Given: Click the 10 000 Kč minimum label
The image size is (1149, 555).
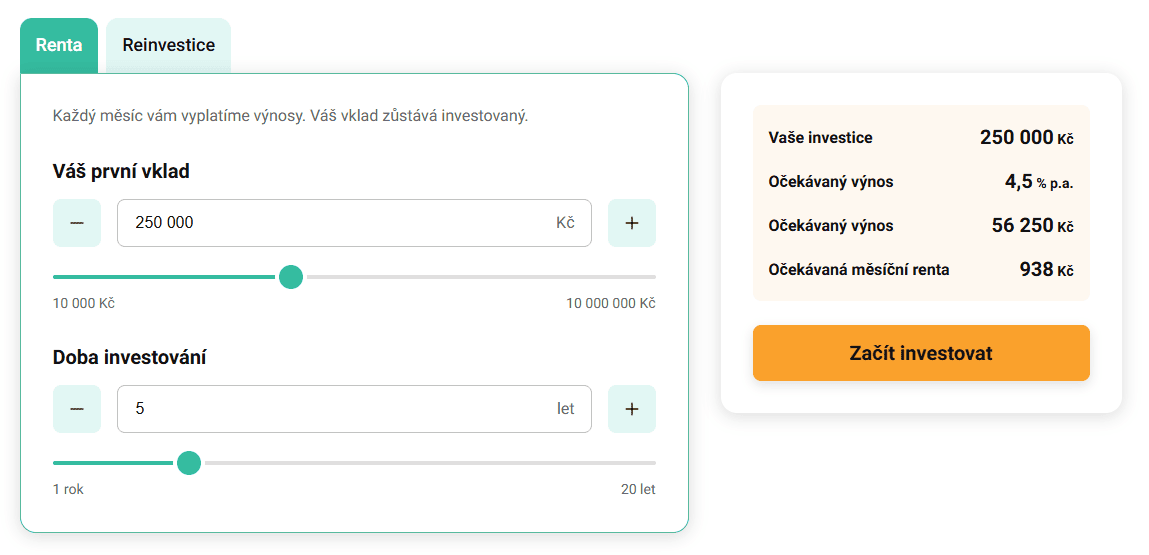Looking at the screenshot, I should (84, 303).
